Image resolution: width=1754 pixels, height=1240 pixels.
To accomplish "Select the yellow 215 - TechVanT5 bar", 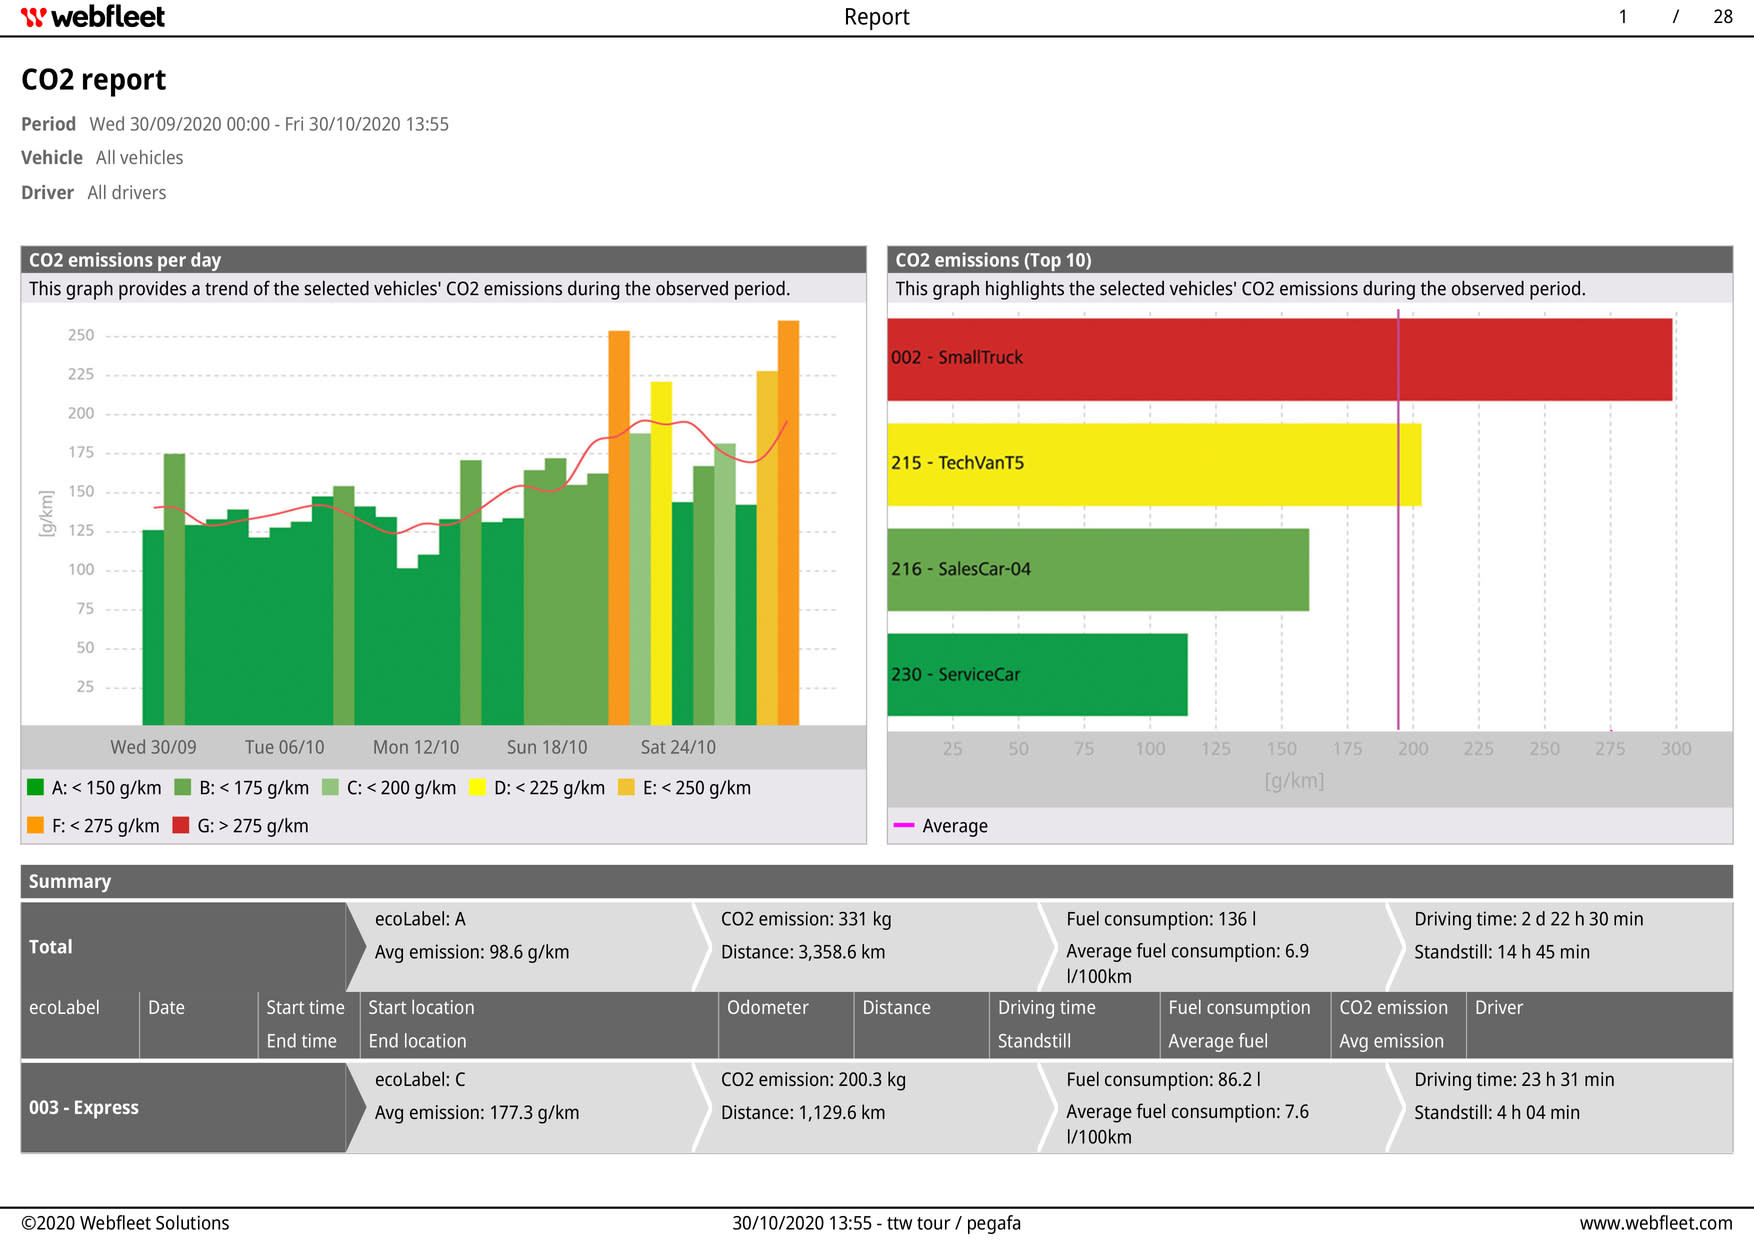I will [x=1150, y=463].
